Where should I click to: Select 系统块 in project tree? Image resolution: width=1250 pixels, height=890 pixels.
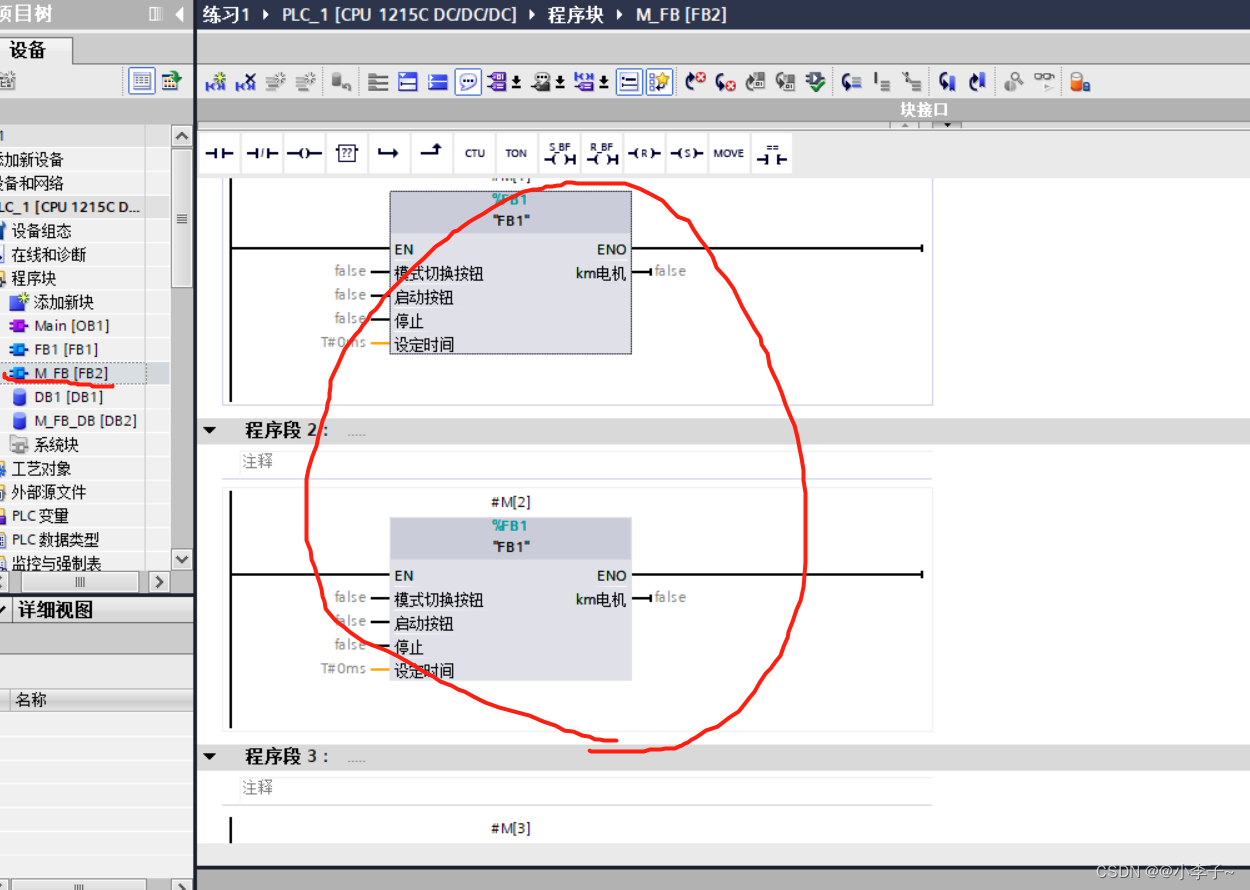[x=56, y=445]
